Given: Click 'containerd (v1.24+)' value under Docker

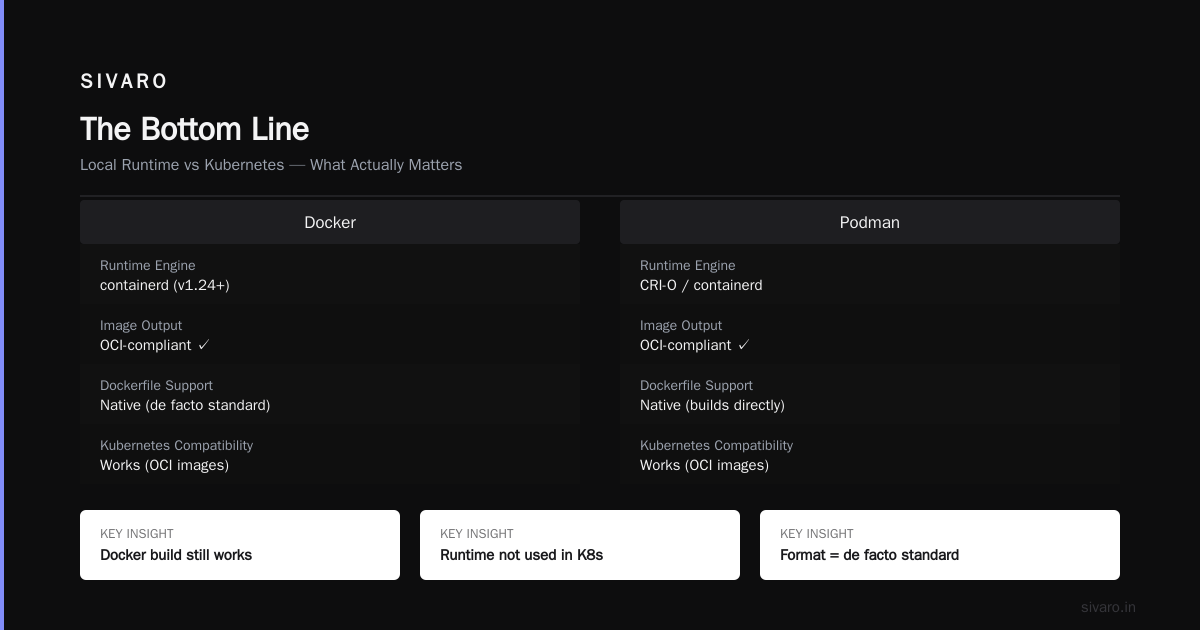Looking at the screenshot, I should [165, 285].
